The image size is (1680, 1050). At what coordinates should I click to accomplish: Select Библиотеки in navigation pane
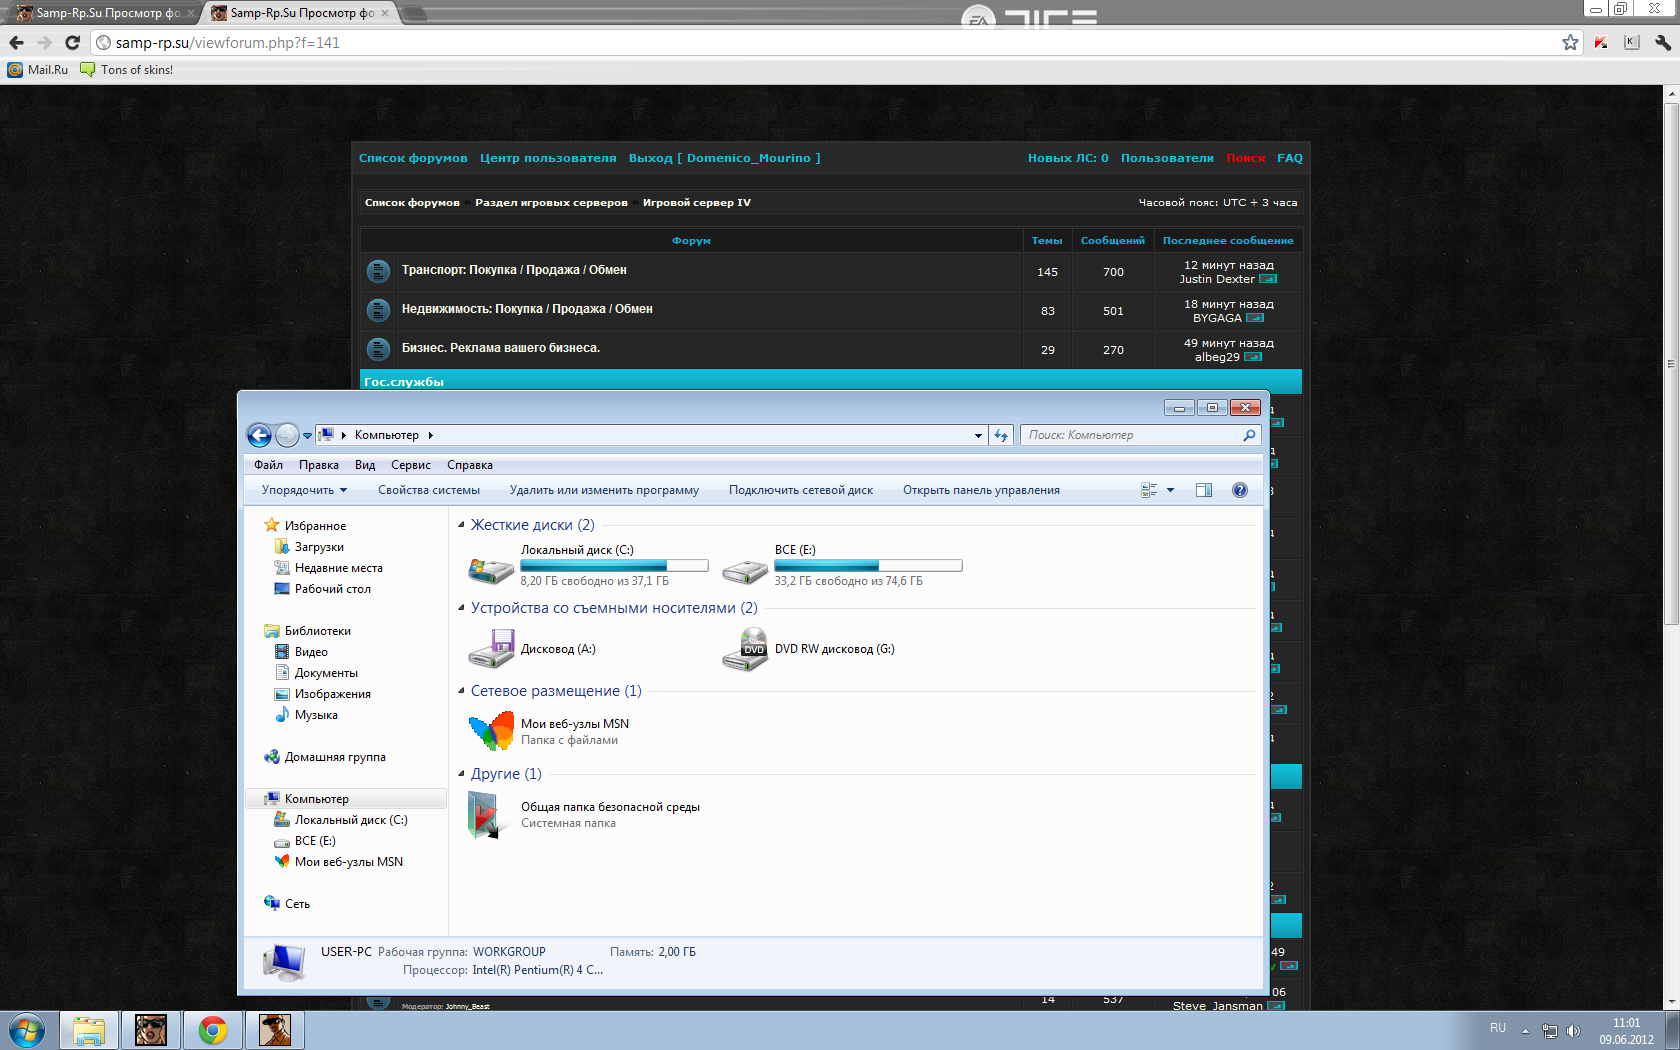pyautogui.click(x=317, y=631)
